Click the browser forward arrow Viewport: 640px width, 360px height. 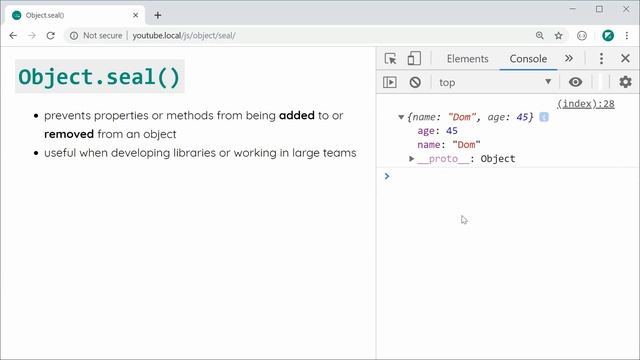coord(32,36)
